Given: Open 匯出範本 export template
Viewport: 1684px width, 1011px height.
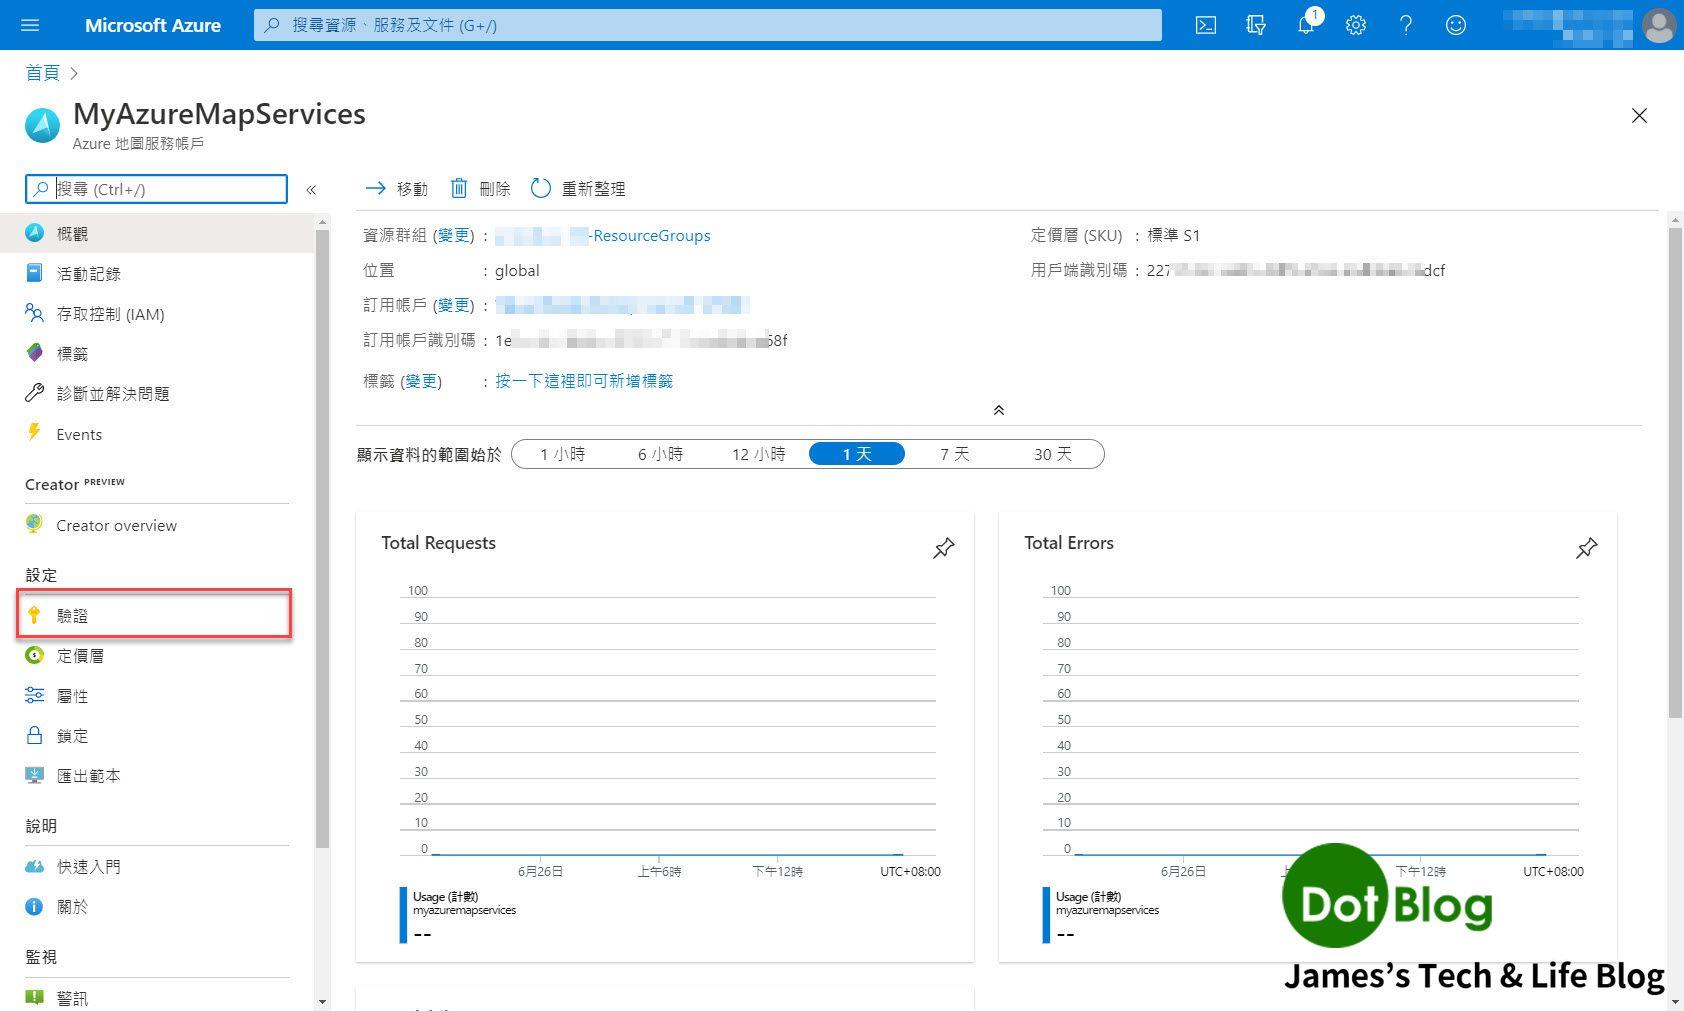Looking at the screenshot, I should [x=88, y=775].
